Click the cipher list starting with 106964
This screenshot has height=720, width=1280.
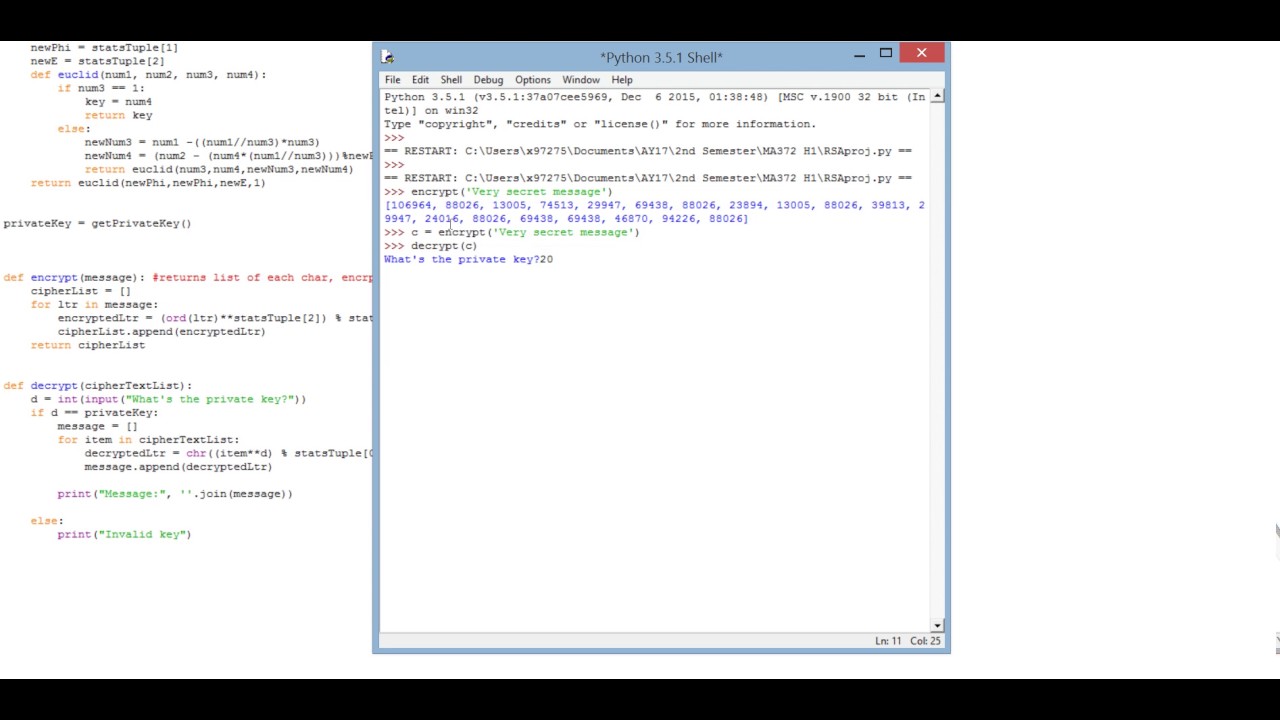click(655, 212)
